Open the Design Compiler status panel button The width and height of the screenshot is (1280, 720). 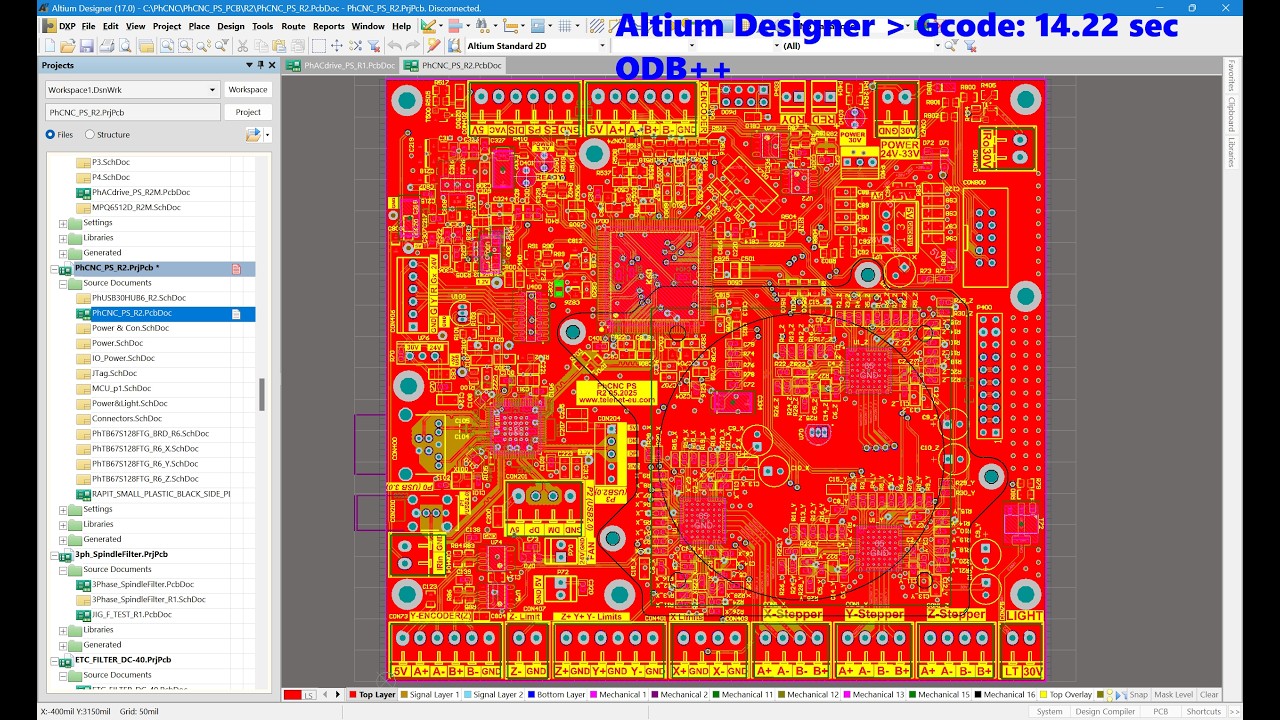point(1105,712)
